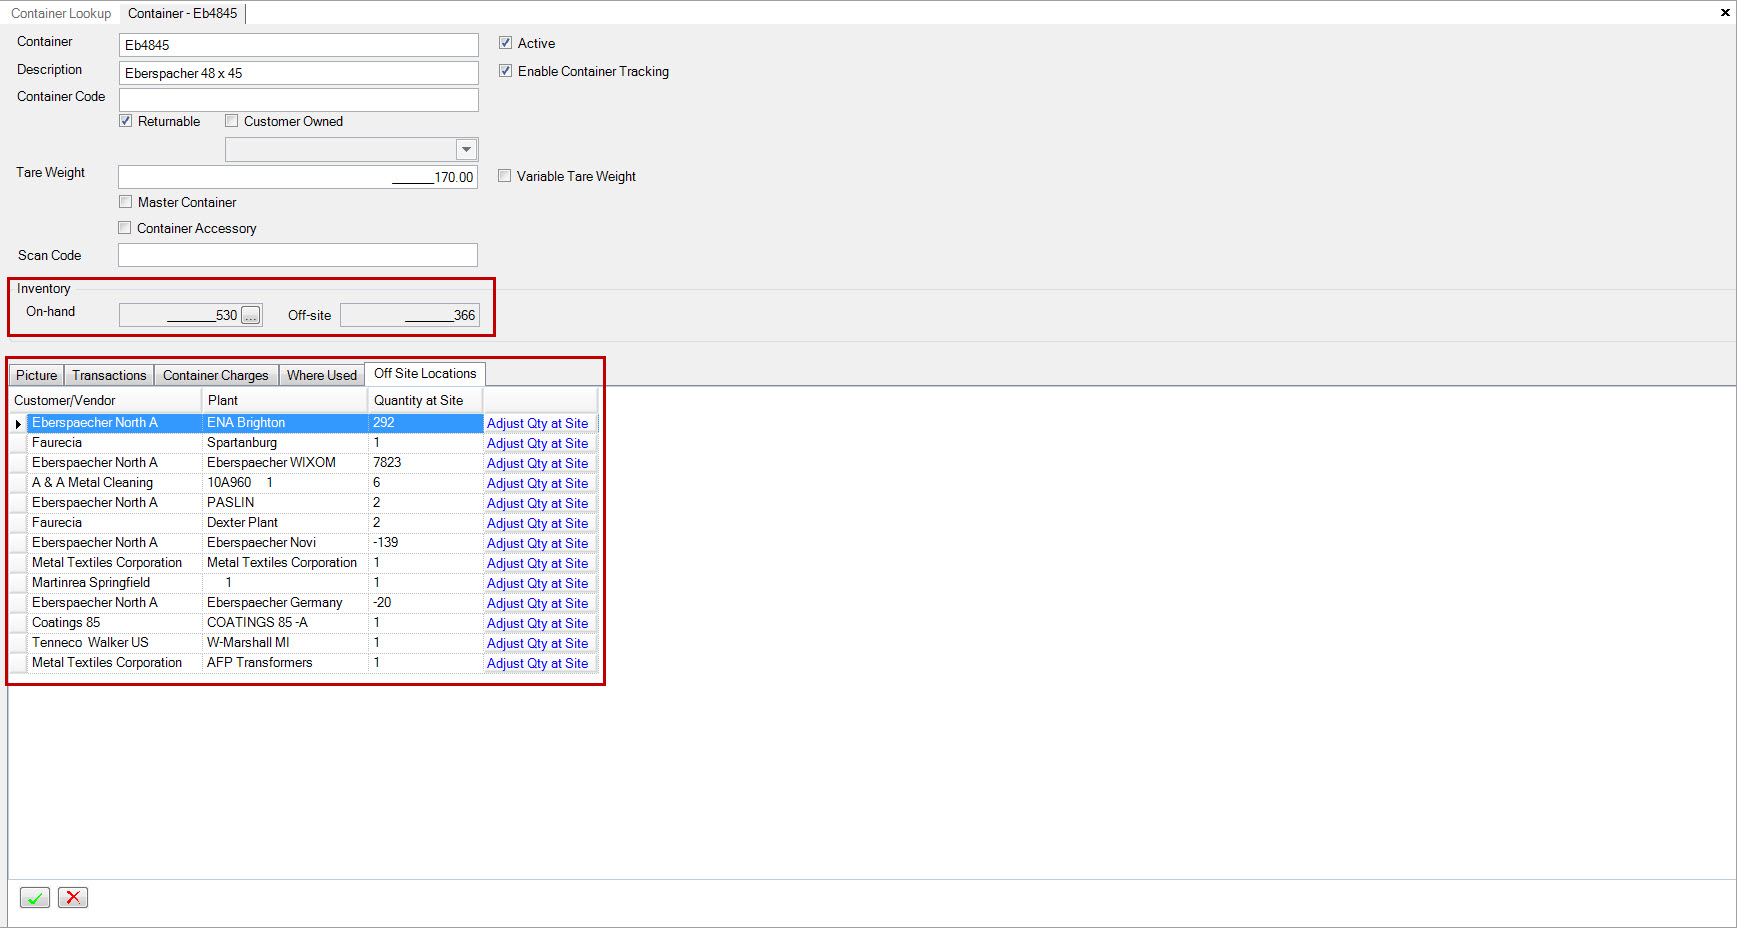Image resolution: width=1737 pixels, height=928 pixels.
Task: Select the Off Site Locations tab
Action: coord(425,373)
